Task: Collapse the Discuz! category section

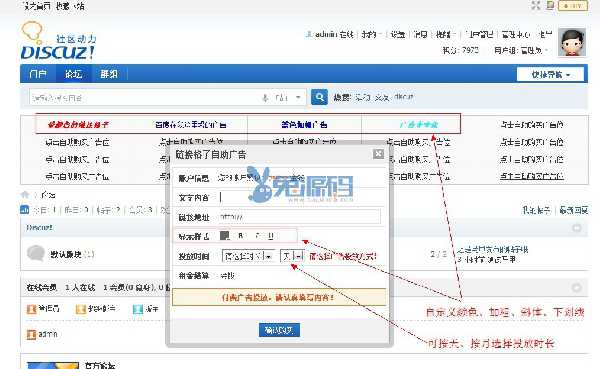Action: [577, 228]
